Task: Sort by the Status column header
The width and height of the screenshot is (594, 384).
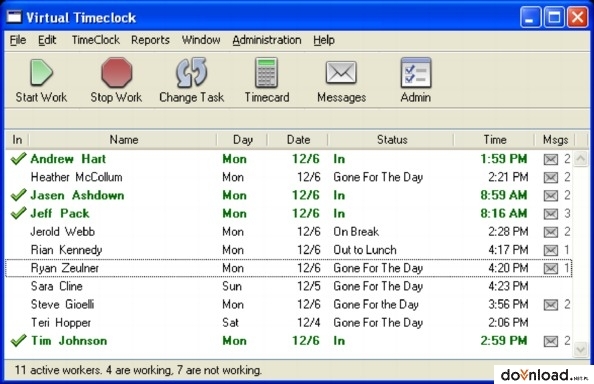Action: pos(392,140)
